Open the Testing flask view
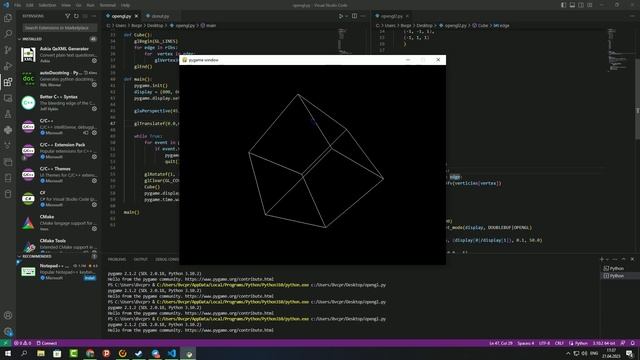The width and height of the screenshot is (640, 360). [8, 114]
